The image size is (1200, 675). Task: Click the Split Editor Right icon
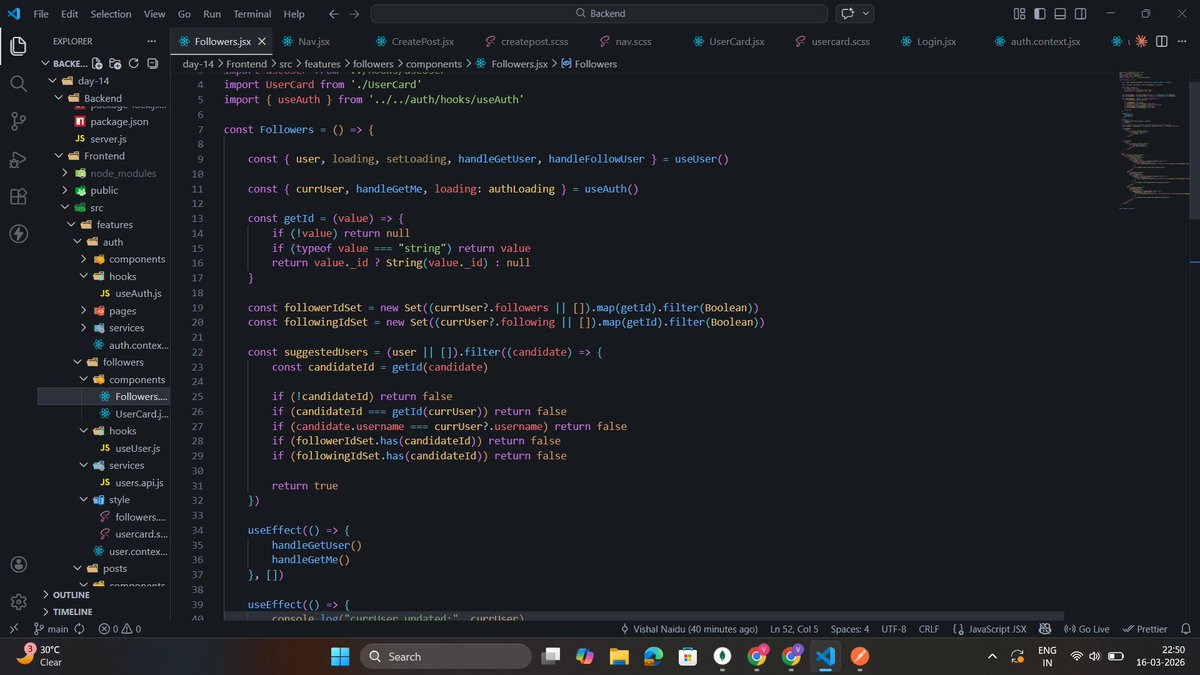point(1161,42)
